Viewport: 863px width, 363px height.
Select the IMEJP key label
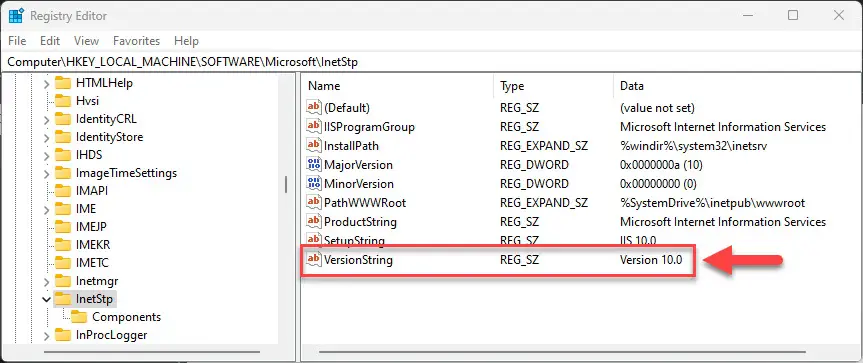pos(91,227)
